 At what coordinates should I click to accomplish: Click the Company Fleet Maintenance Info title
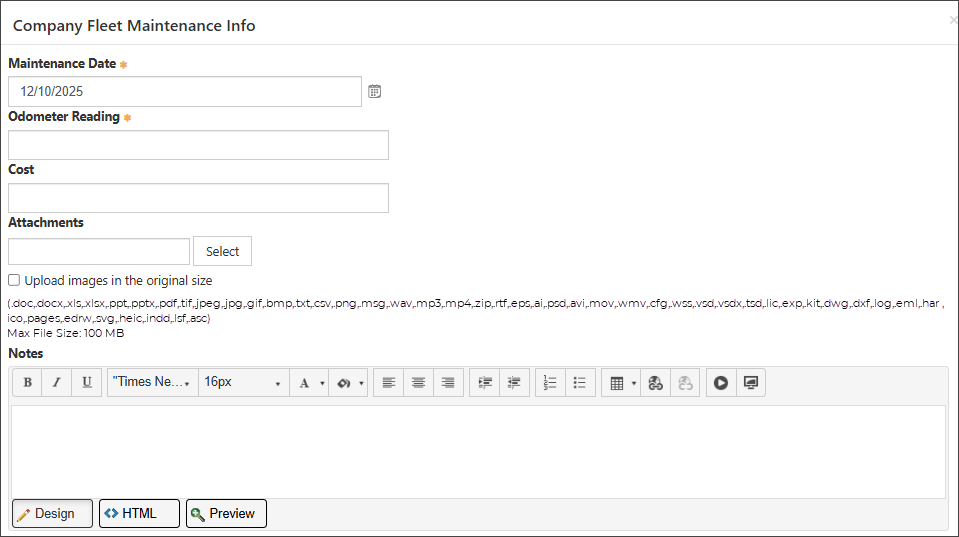pos(134,26)
